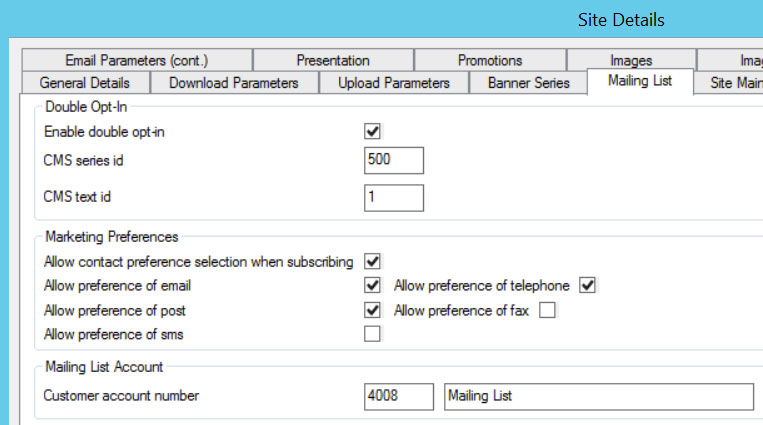
Task: Click the Customer account number field
Action: pos(399,396)
